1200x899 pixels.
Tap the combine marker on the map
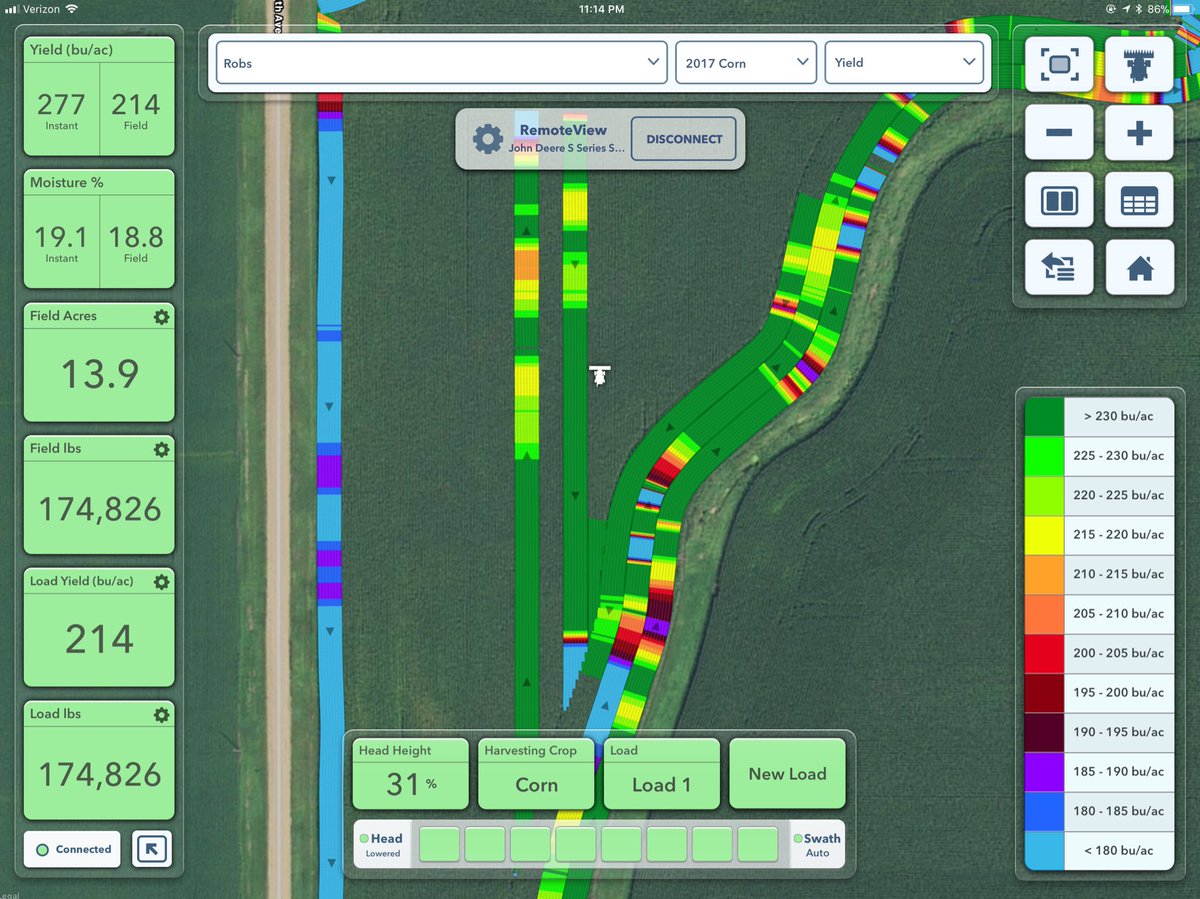pos(599,375)
